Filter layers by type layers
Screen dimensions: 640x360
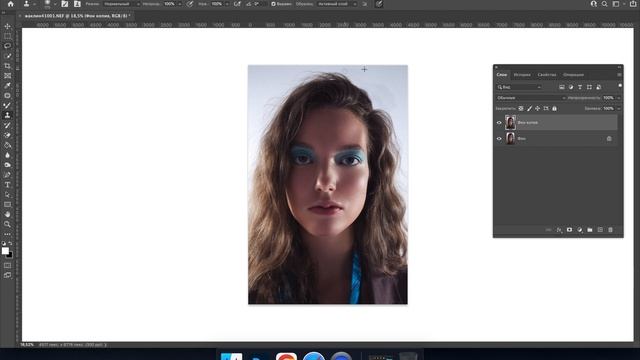point(580,87)
